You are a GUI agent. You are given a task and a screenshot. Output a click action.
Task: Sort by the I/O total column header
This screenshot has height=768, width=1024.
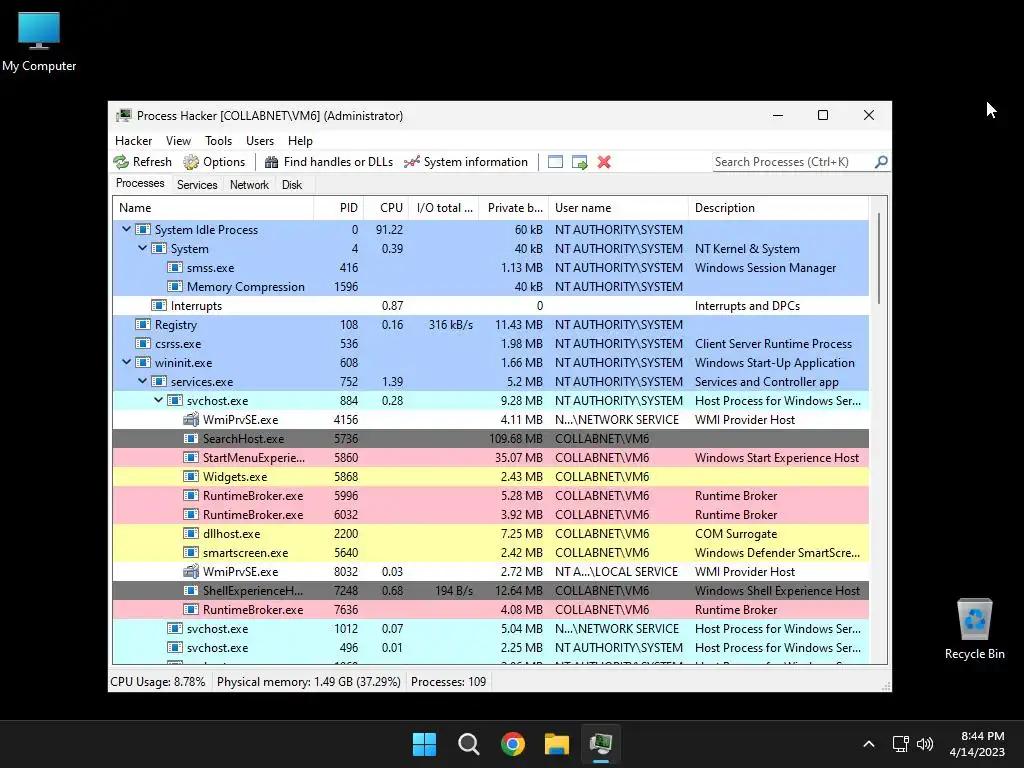(x=444, y=208)
